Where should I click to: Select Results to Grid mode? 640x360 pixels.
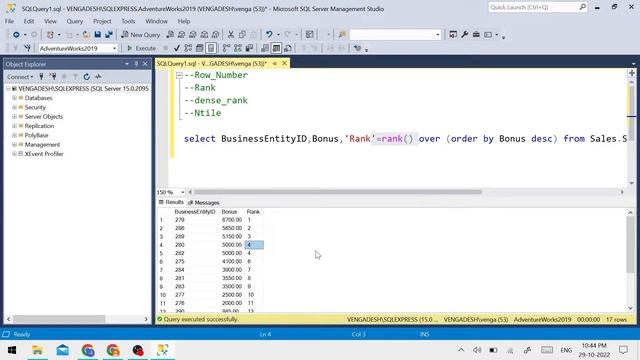276,48
